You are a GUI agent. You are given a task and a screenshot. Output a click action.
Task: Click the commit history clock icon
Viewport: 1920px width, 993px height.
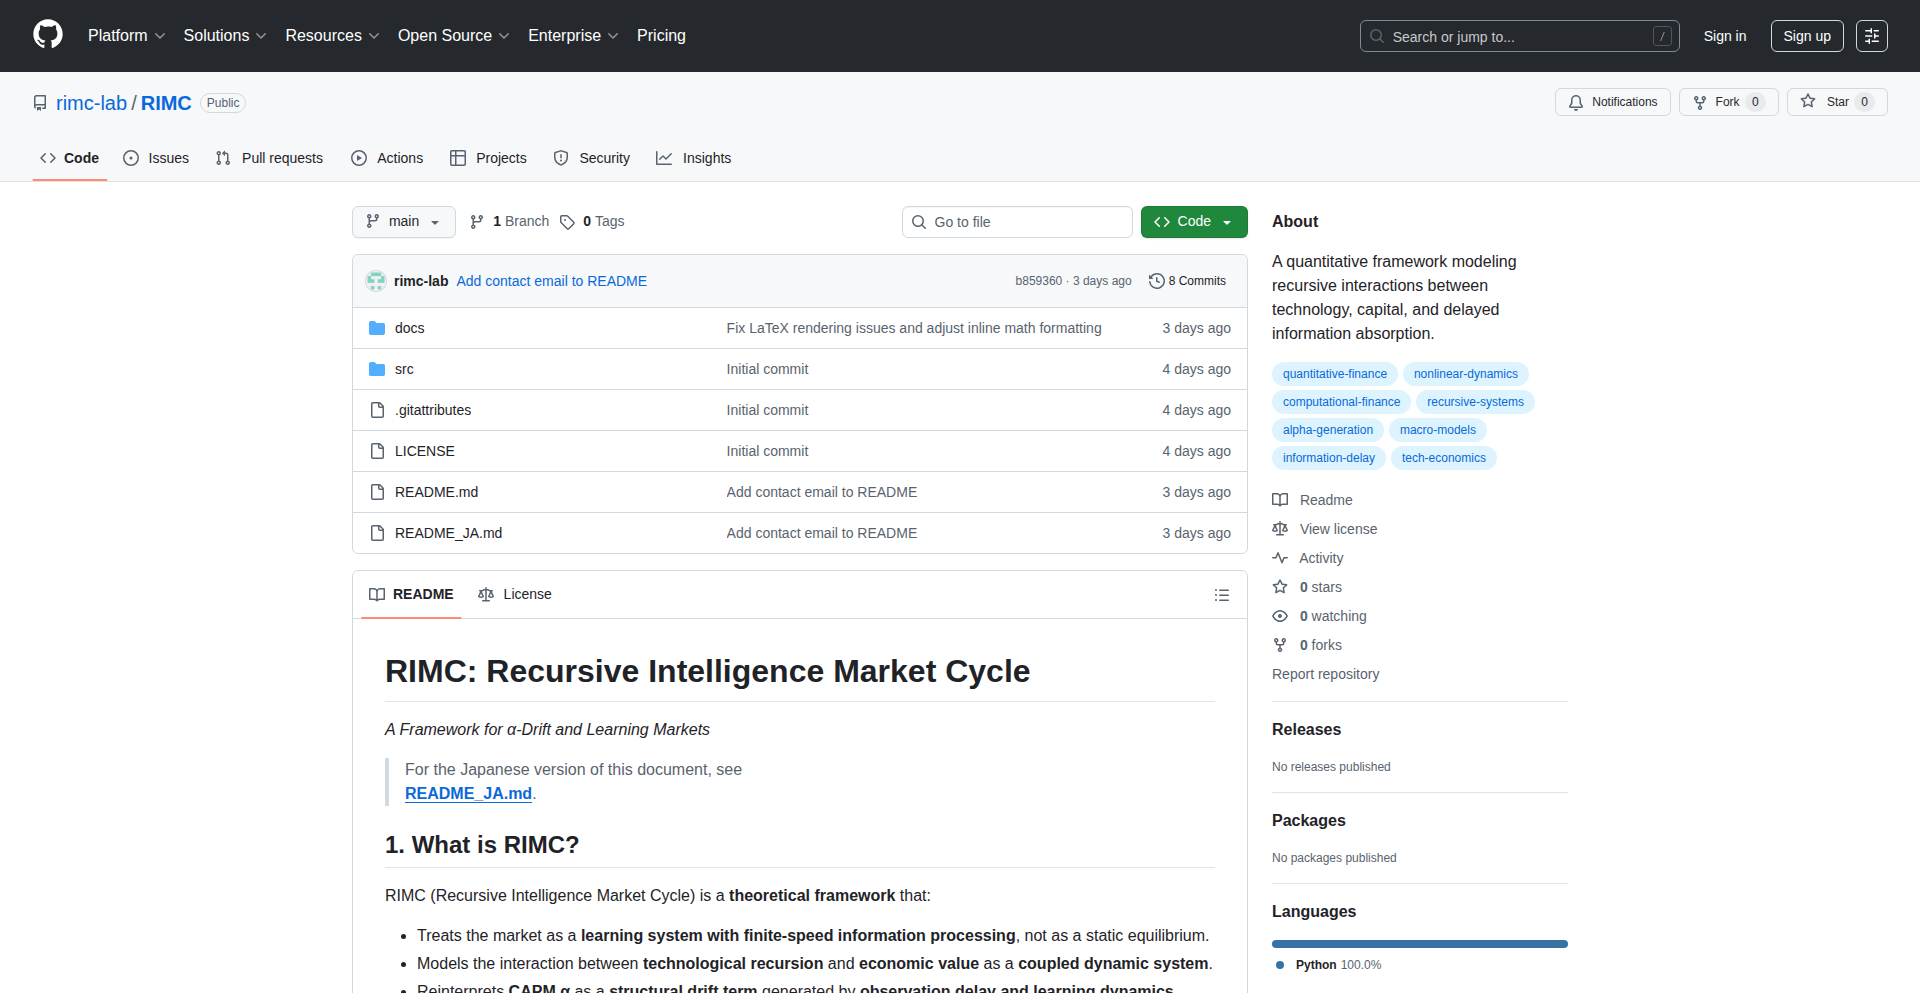click(1156, 281)
